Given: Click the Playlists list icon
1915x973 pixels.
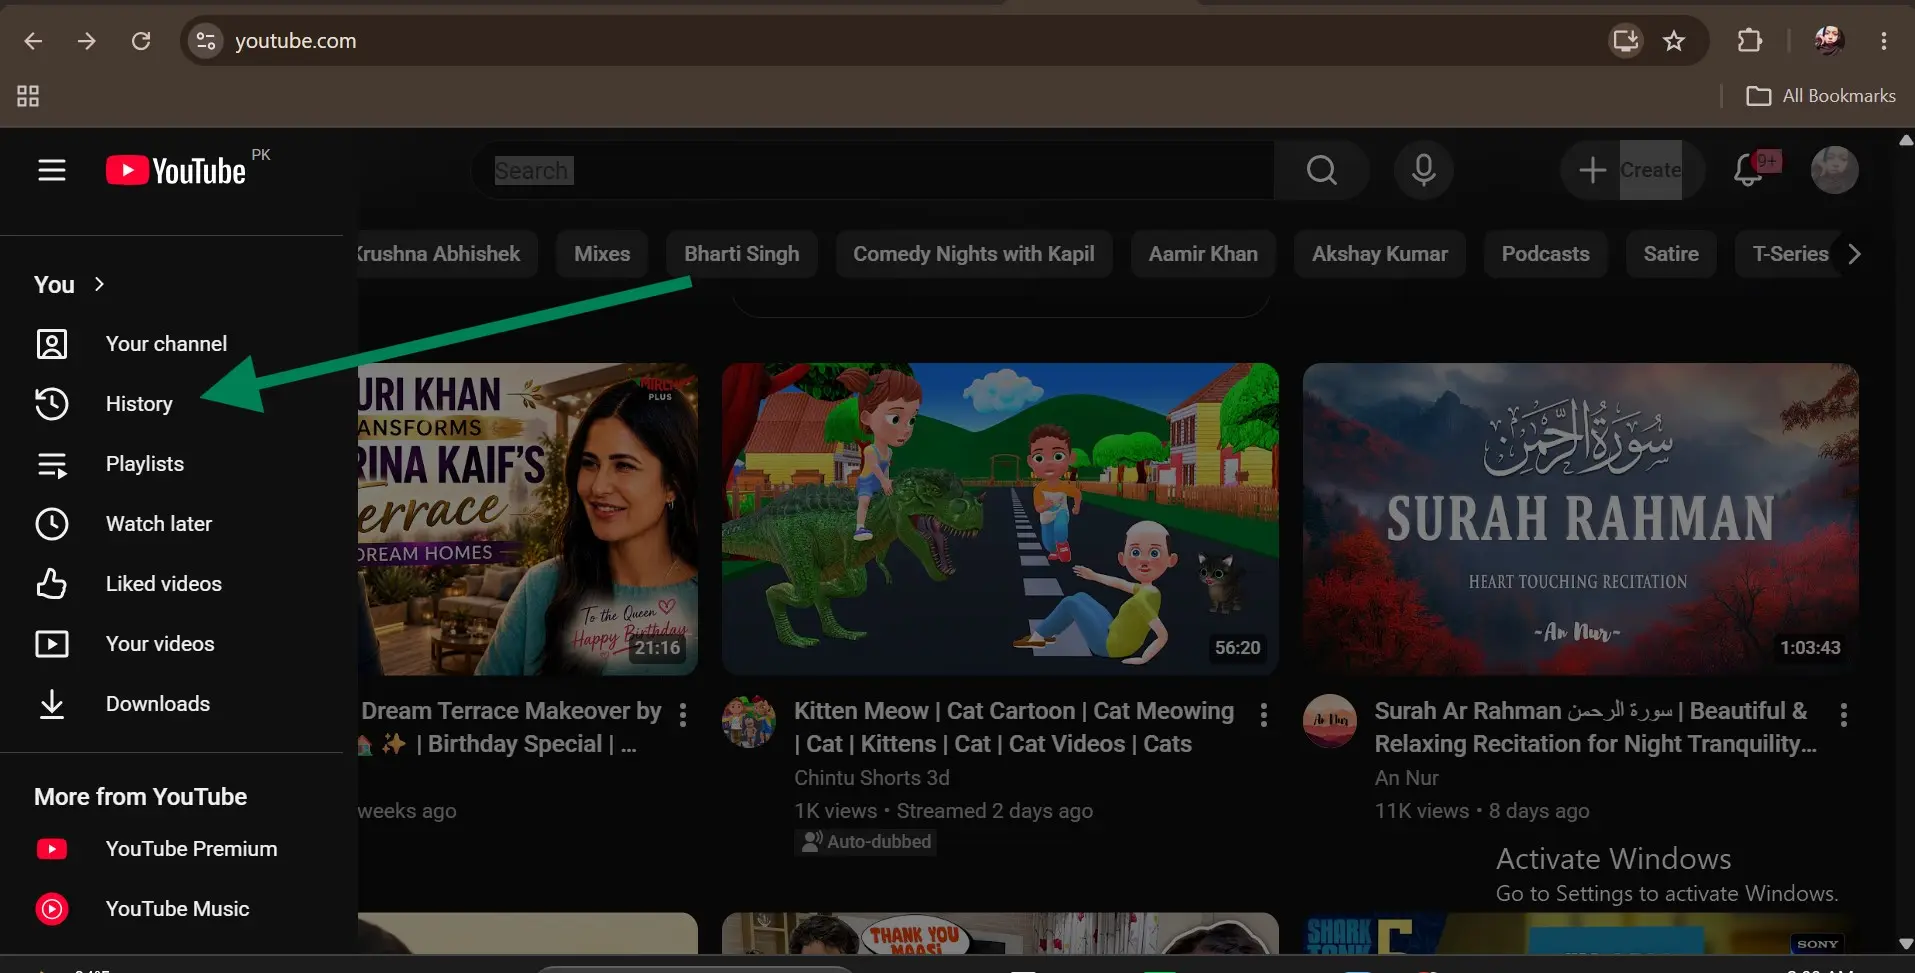Looking at the screenshot, I should 52,464.
